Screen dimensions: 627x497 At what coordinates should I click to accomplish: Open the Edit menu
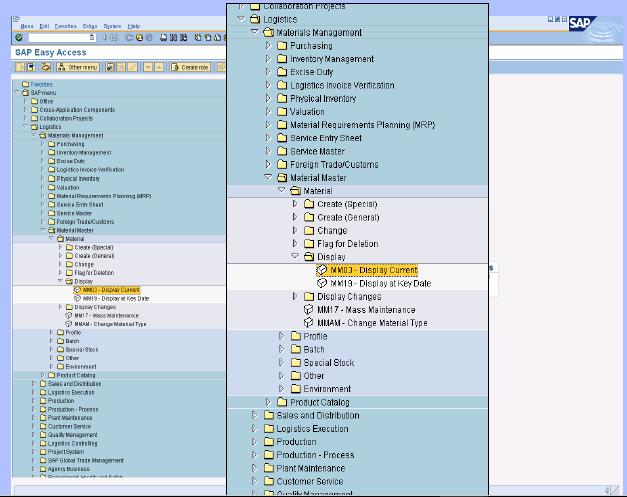coord(44,26)
